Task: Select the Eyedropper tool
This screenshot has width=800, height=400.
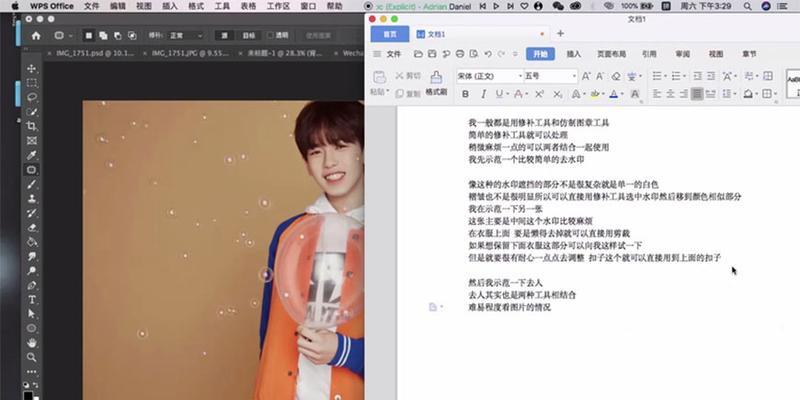Action: point(32,155)
